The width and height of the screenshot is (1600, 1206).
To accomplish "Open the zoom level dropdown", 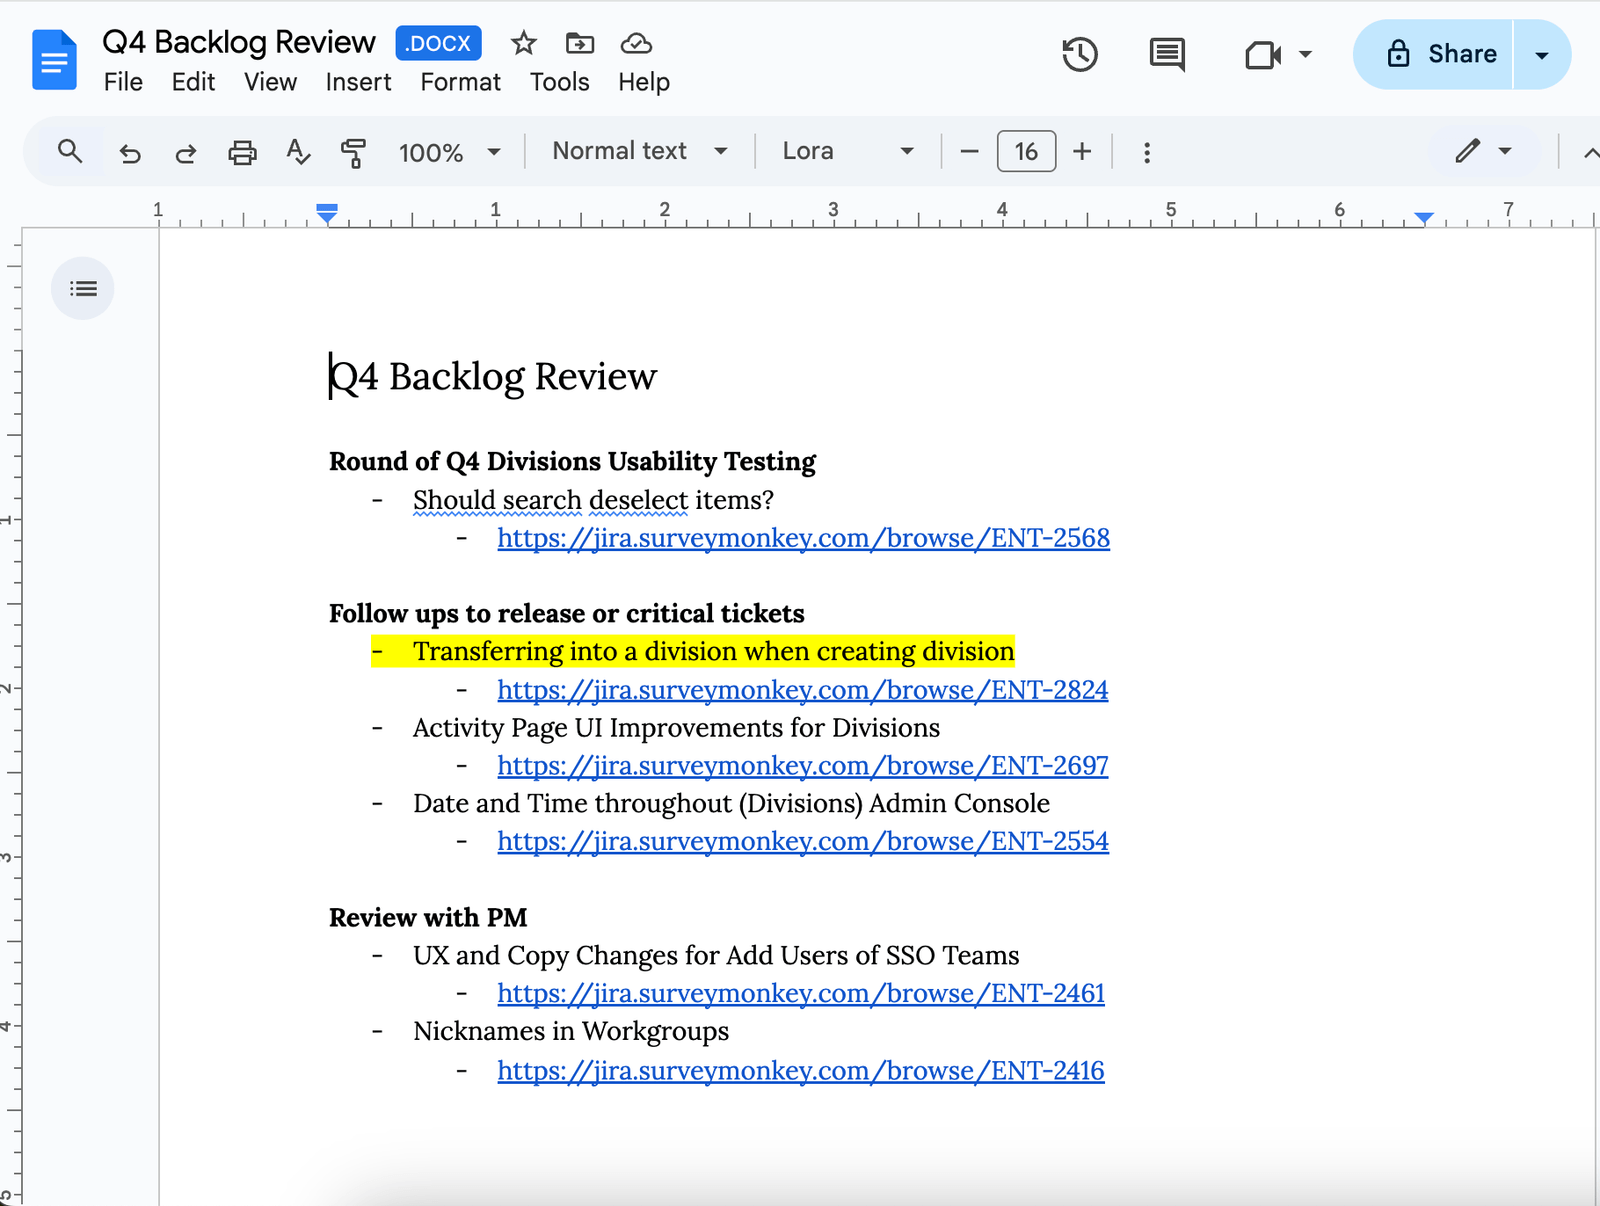I will click(x=494, y=152).
